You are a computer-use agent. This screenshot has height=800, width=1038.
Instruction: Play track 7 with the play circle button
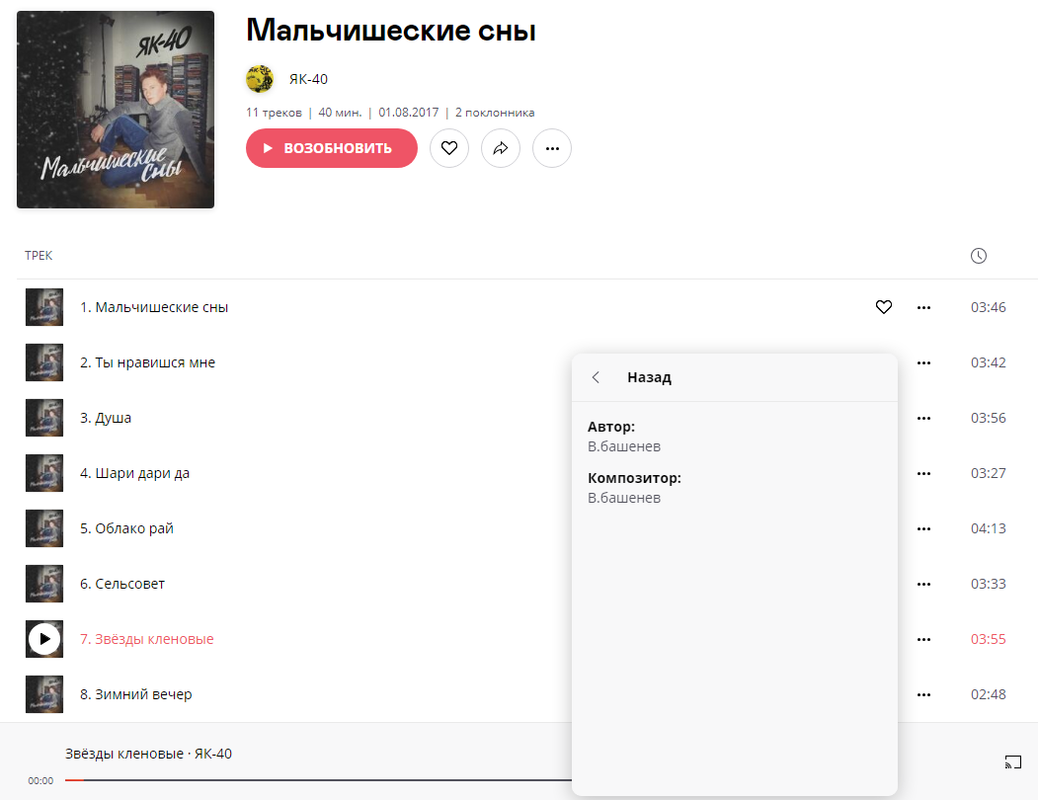coord(44,639)
